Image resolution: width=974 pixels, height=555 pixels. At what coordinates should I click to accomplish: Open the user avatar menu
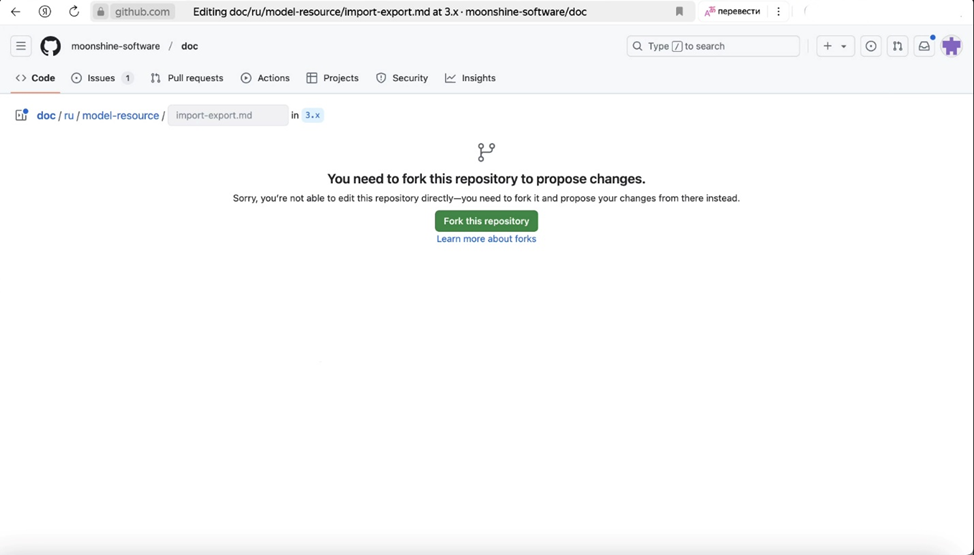951,46
